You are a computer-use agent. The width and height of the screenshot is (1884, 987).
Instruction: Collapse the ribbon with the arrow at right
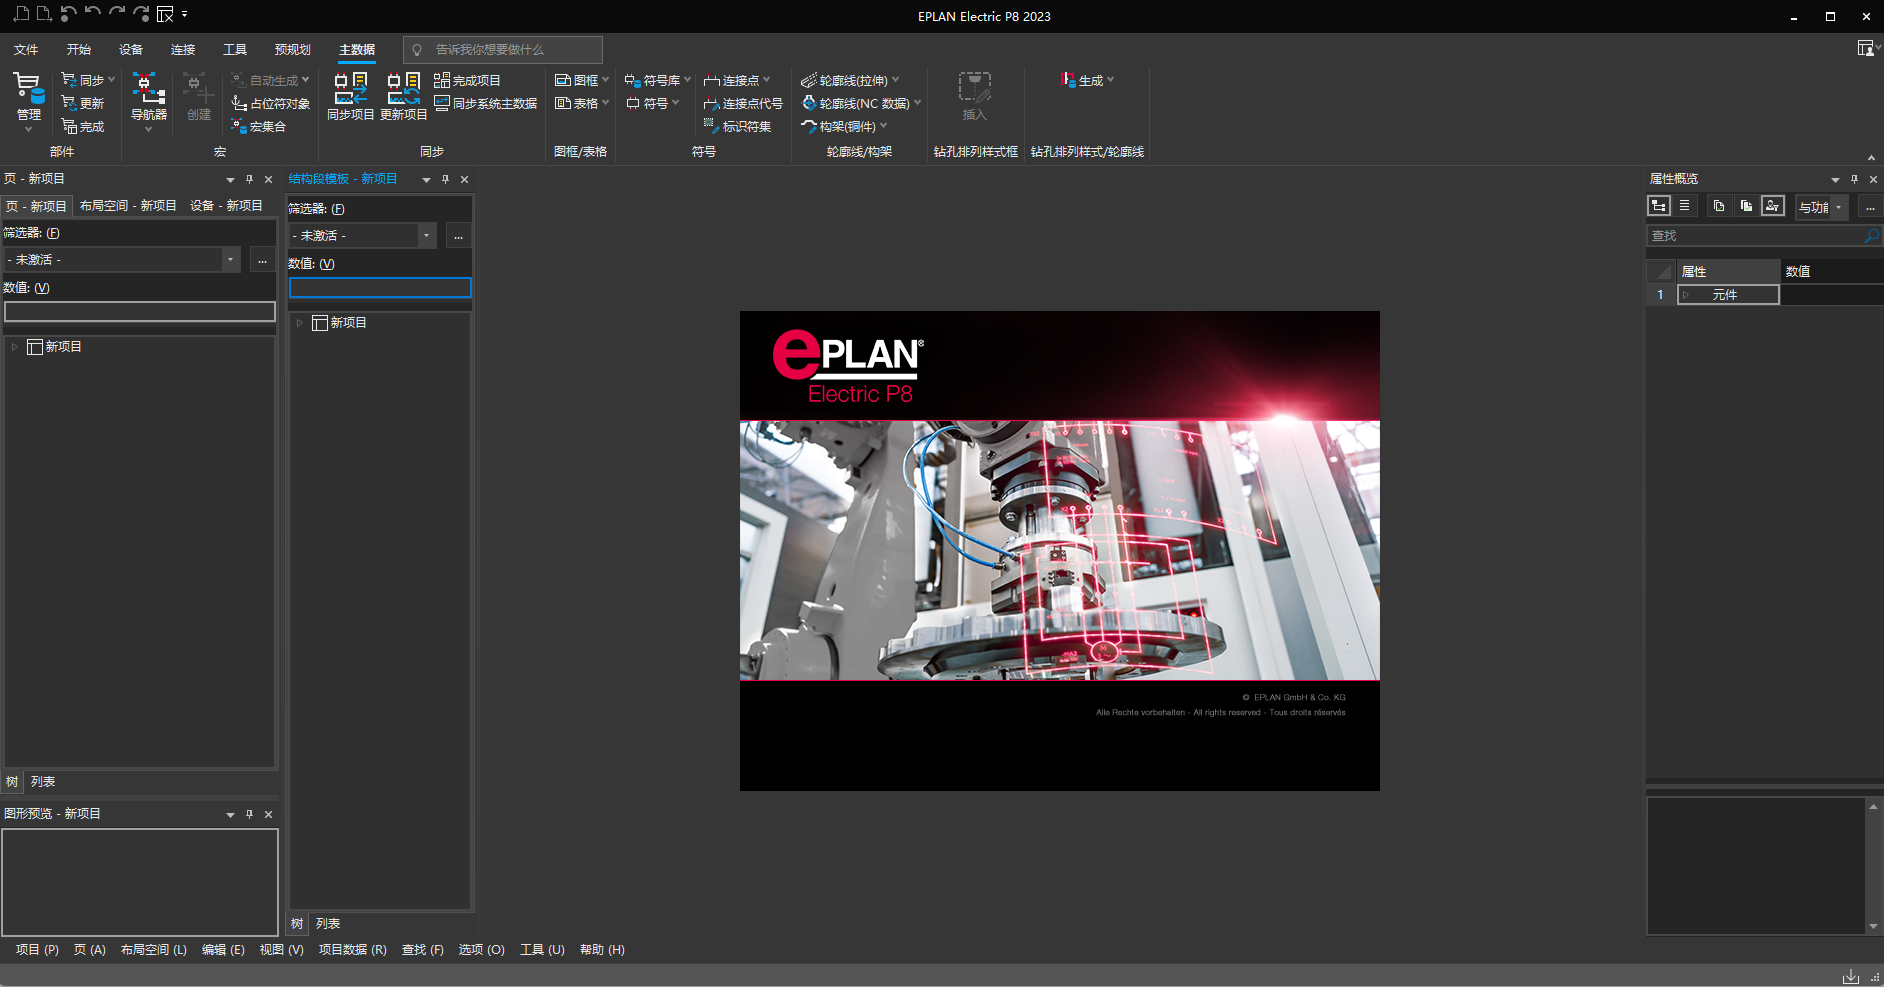point(1871,158)
